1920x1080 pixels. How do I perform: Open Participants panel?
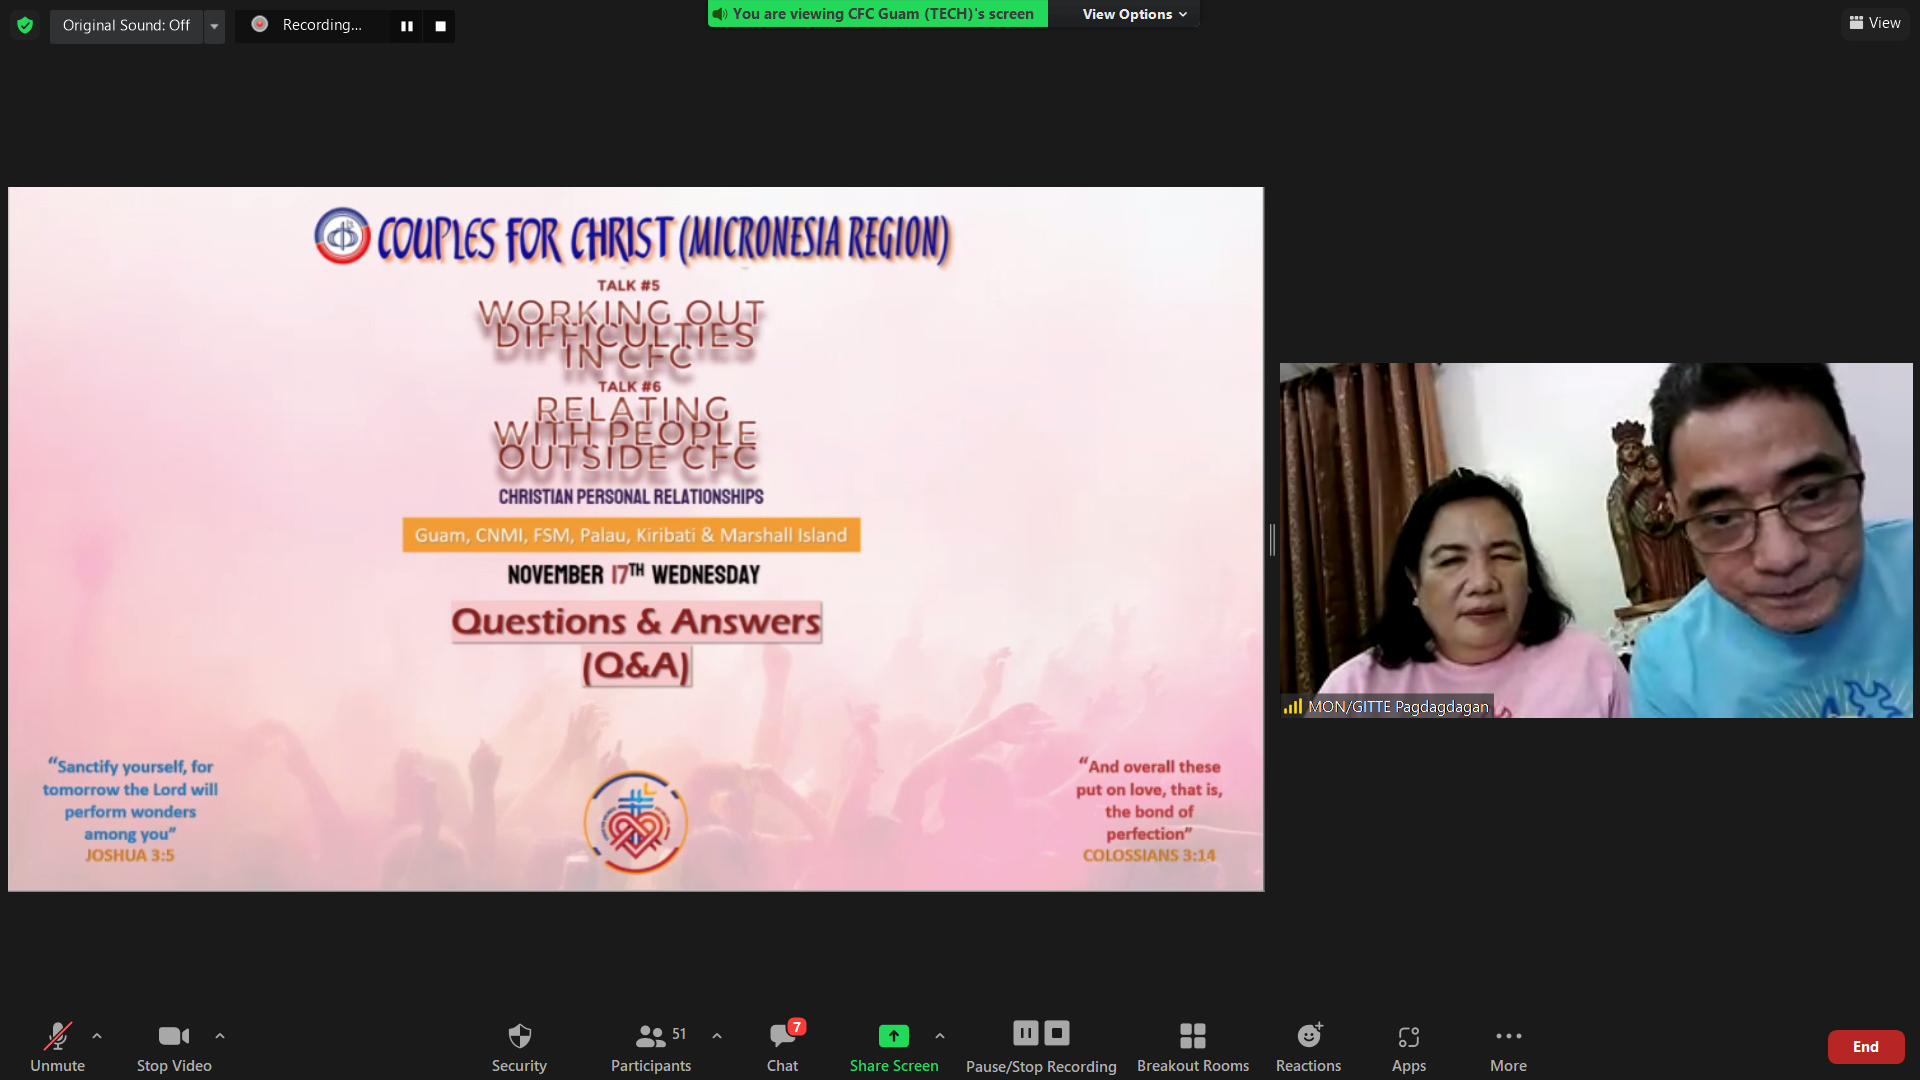651,1047
